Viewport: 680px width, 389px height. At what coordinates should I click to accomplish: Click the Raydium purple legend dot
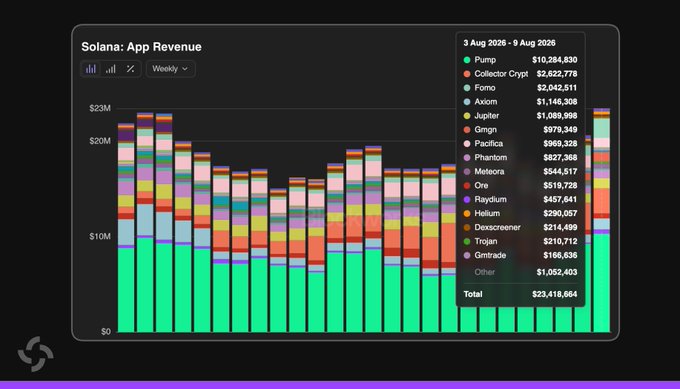467,199
